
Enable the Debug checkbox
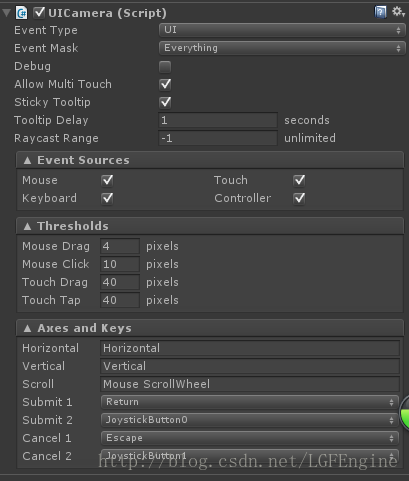[x=165, y=66]
